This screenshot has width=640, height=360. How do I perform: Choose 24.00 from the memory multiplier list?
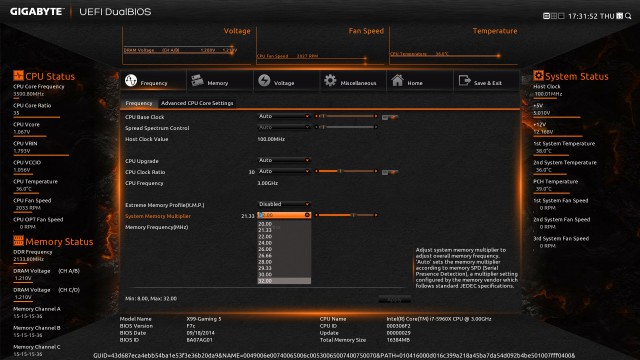(x=284, y=243)
